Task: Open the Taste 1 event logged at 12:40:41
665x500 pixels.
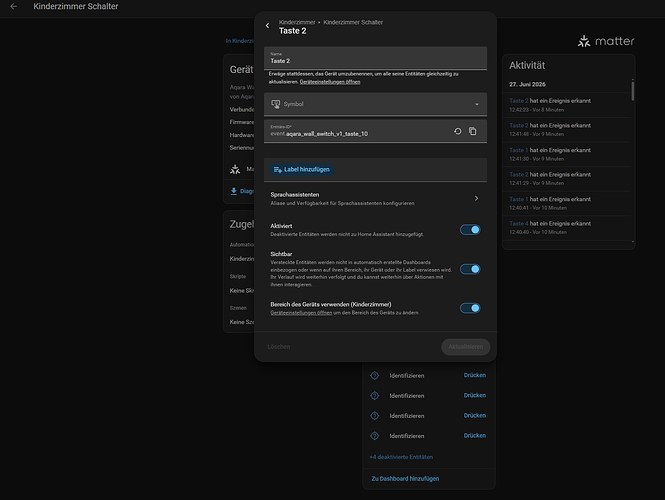Action: click(566, 203)
